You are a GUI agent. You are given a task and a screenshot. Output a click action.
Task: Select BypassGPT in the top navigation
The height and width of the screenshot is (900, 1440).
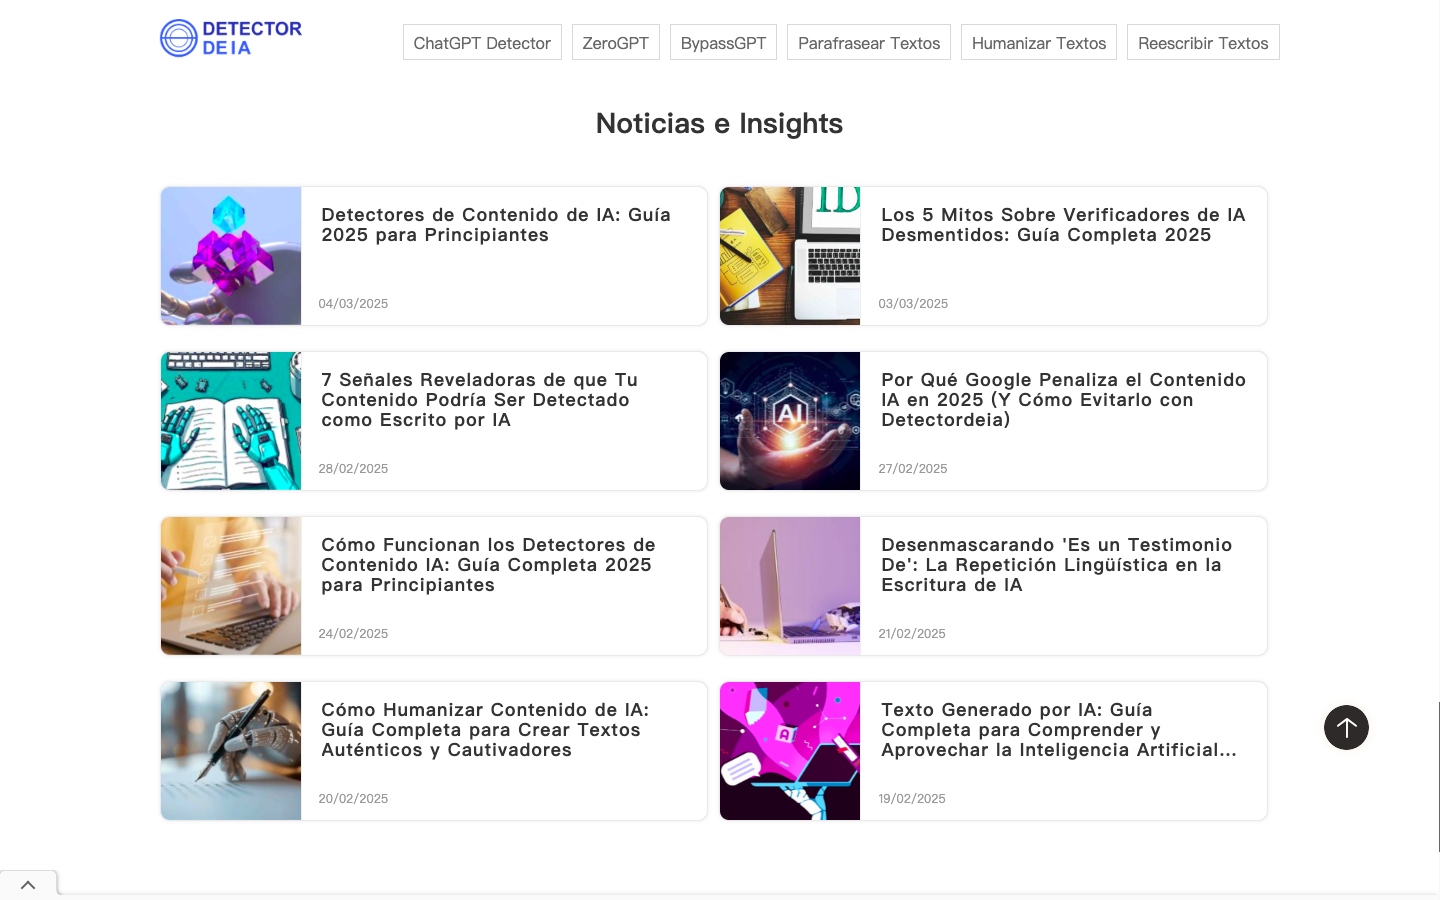[x=723, y=43]
